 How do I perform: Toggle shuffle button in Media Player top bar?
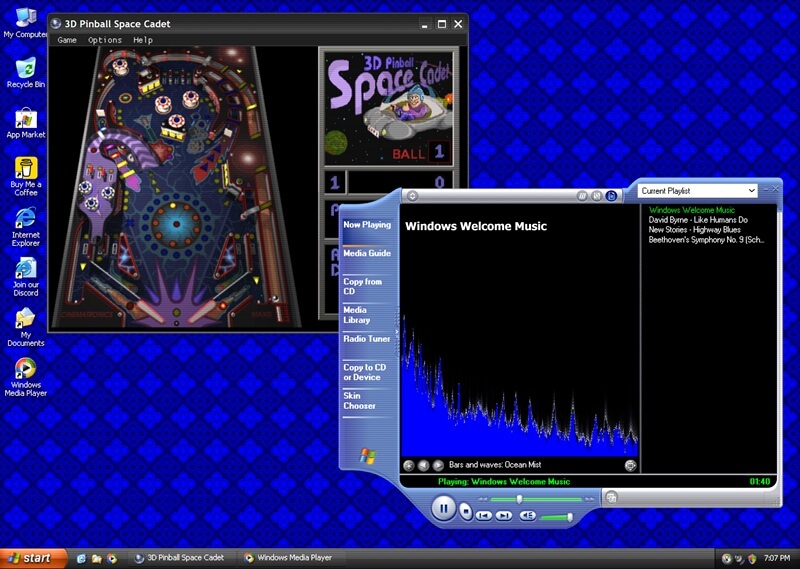tap(596, 196)
